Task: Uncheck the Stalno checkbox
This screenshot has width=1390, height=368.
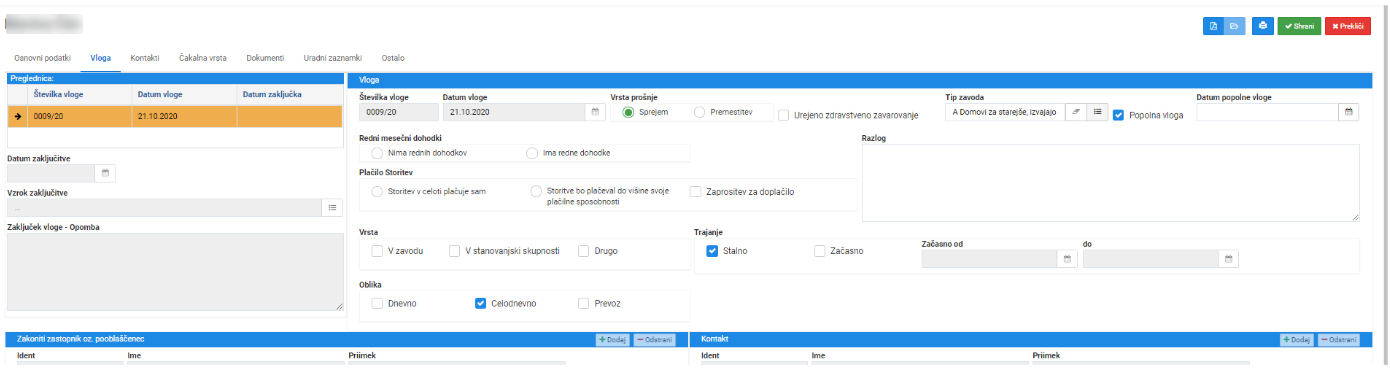Action: 712,250
